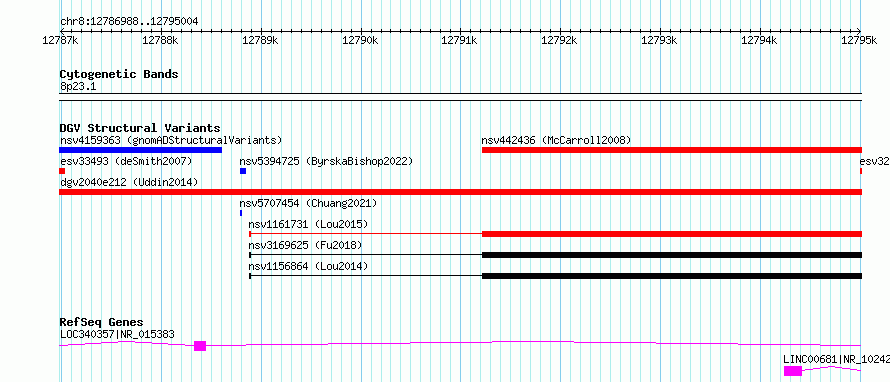Click the 12790k ruler label
890x382 pixels.
click(x=360, y=40)
